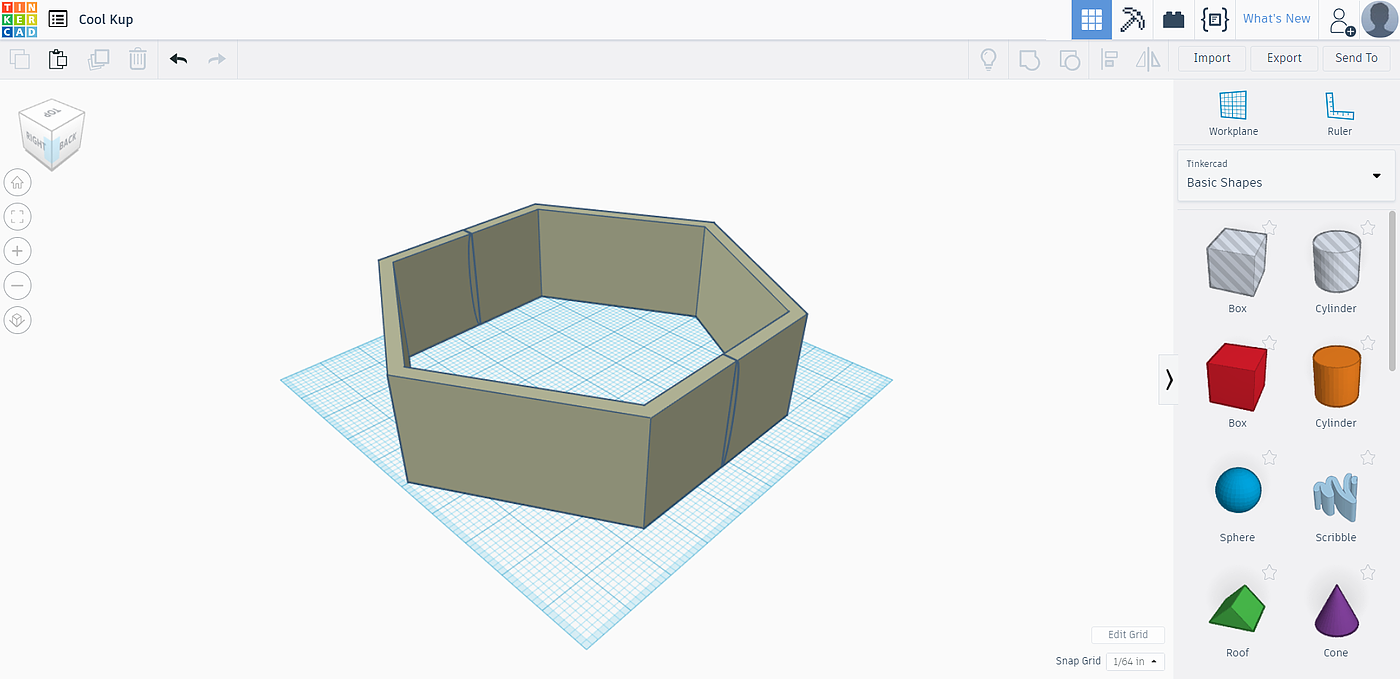Open the Basic Shapes dropdown
This screenshot has height=679, width=1400.
click(x=1285, y=175)
